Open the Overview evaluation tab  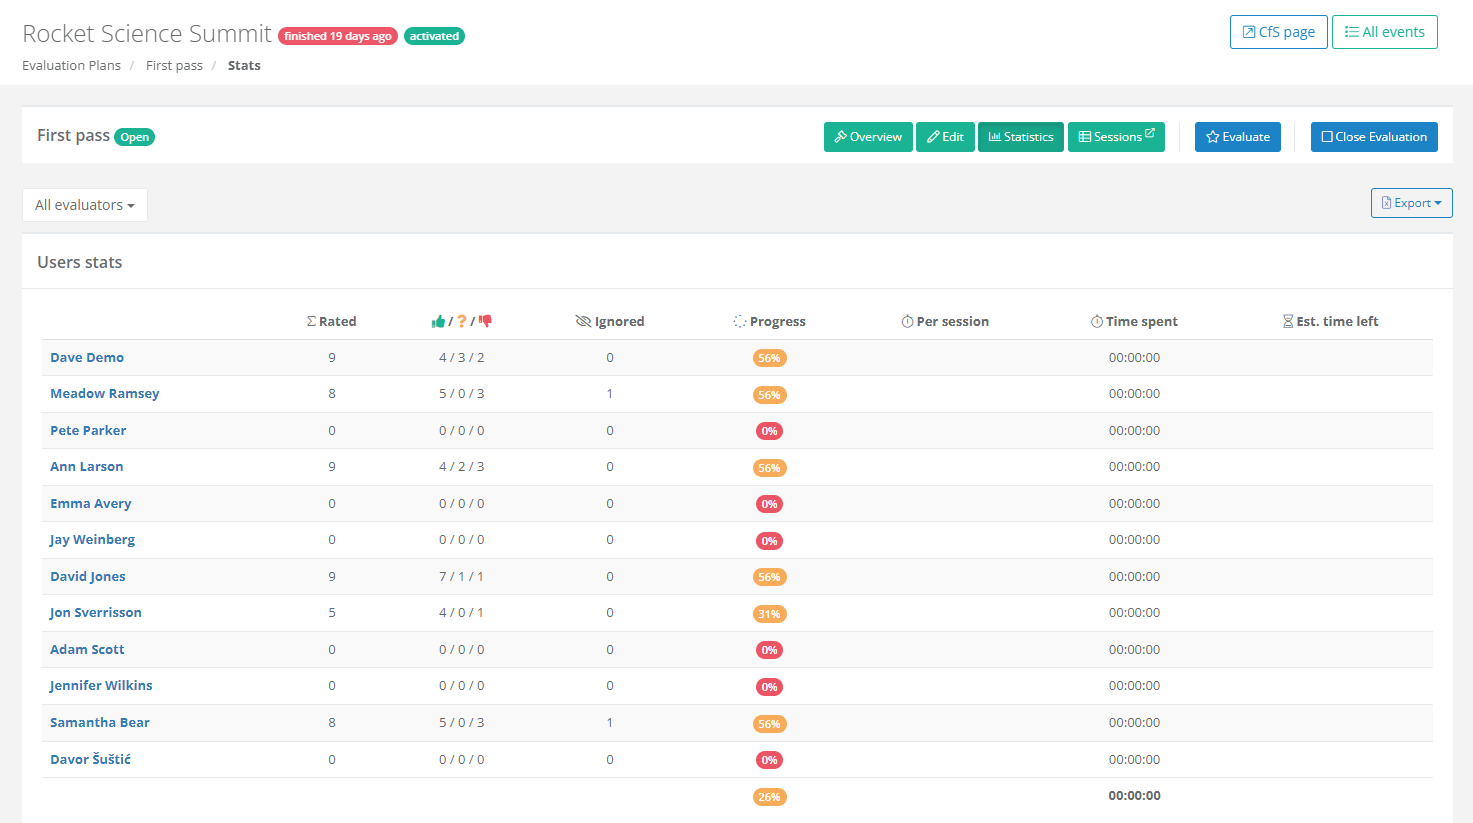pos(868,137)
